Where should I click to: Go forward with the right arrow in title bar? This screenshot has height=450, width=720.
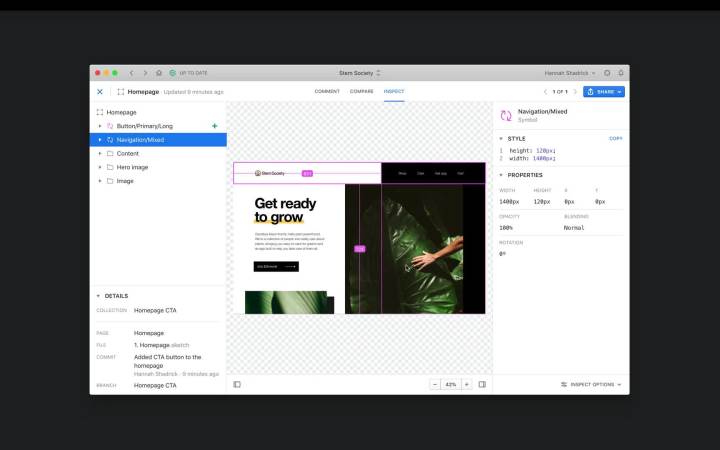[x=145, y=73]
